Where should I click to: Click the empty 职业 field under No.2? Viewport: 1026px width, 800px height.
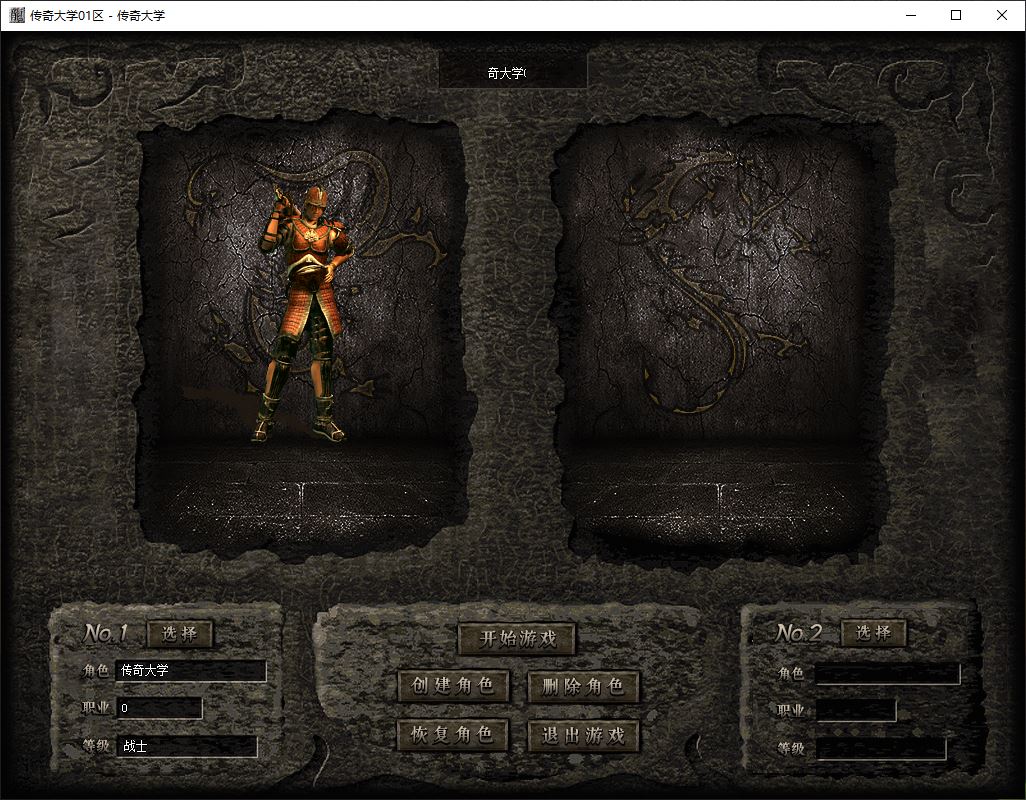(x=855, y=711)
